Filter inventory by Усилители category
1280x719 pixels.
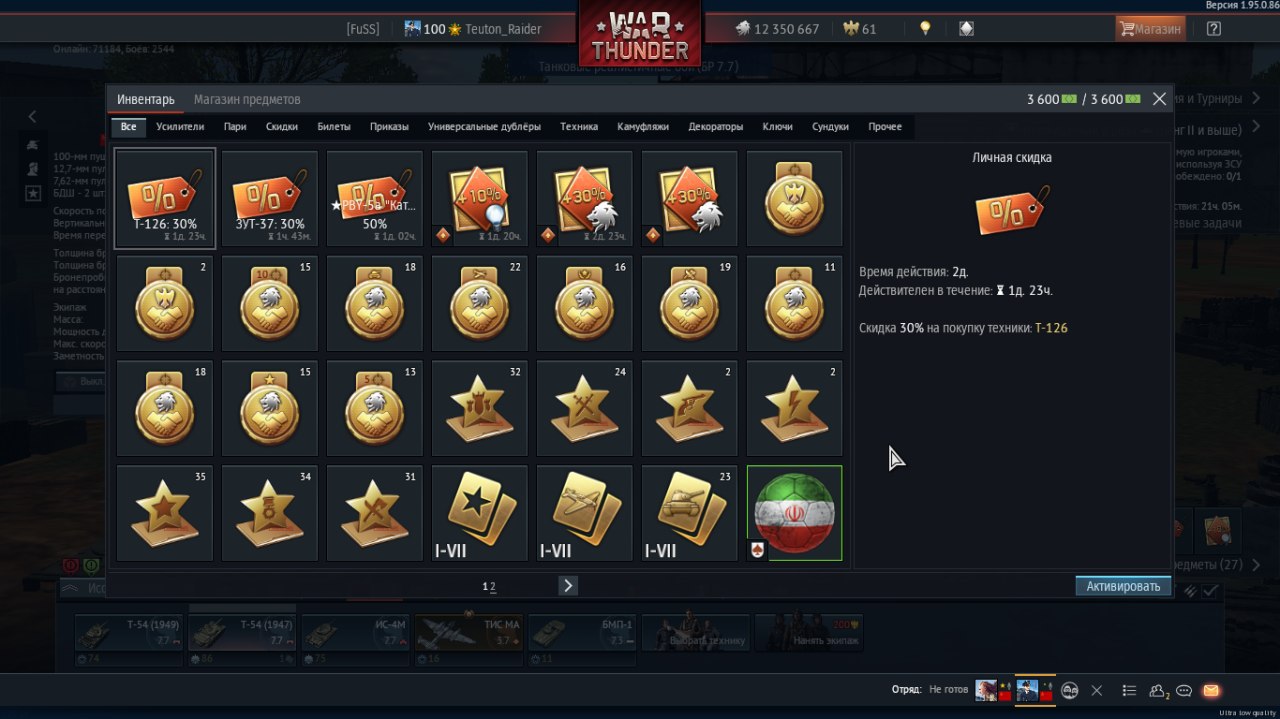[x=180, y=127]
